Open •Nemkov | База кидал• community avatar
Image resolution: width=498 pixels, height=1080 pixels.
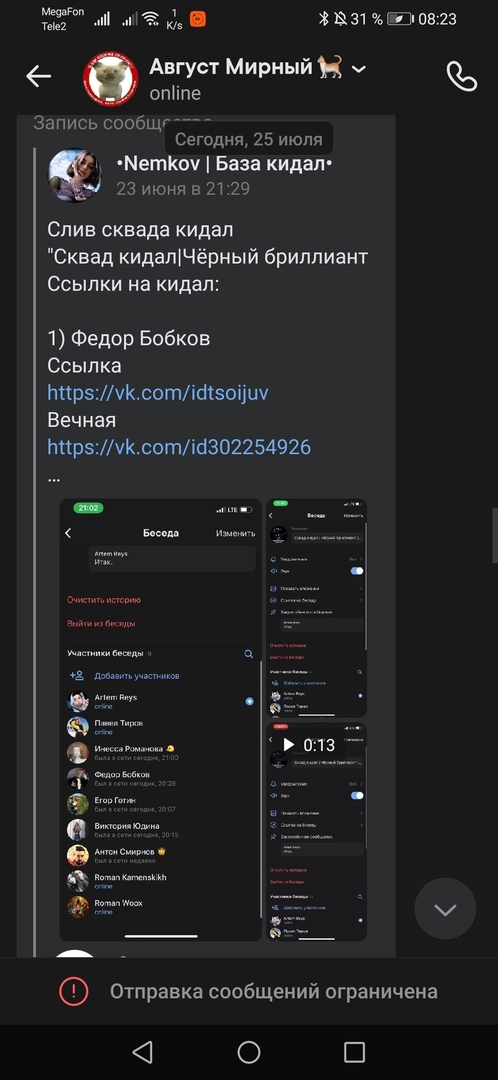[74, 176]
